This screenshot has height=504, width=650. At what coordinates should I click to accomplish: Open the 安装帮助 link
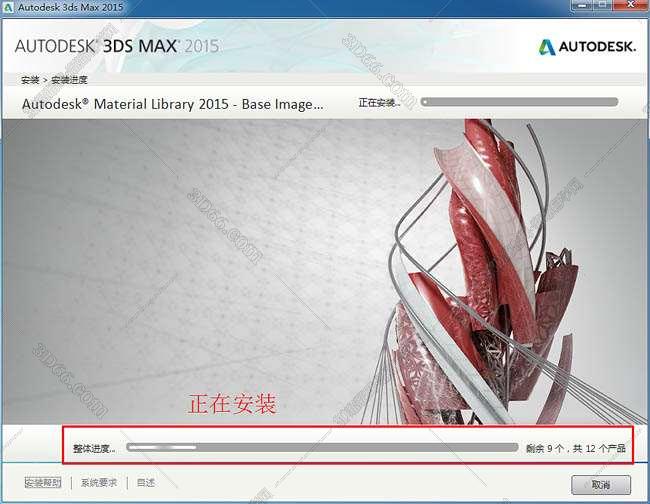(43, 483)
